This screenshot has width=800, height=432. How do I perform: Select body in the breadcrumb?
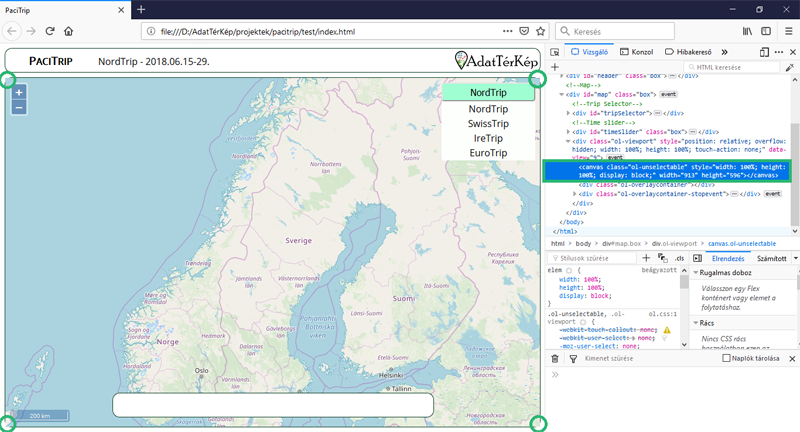tap(583, 244)
